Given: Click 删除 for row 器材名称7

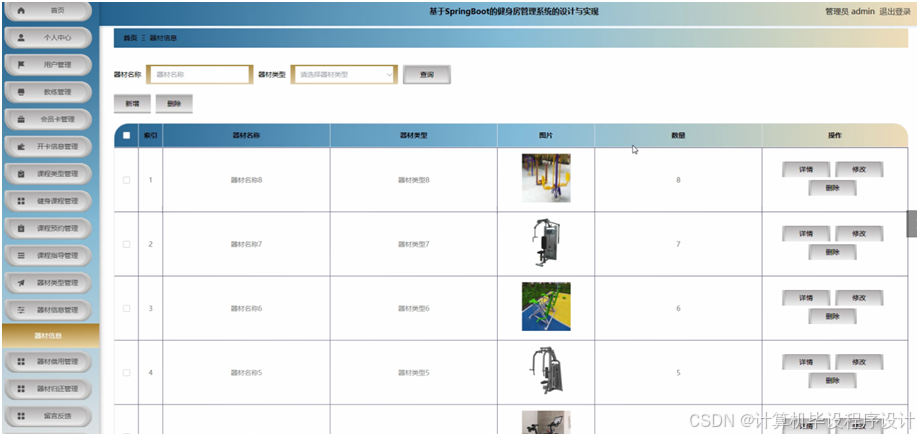Looking at the screenshot, I should coord(832,252).
